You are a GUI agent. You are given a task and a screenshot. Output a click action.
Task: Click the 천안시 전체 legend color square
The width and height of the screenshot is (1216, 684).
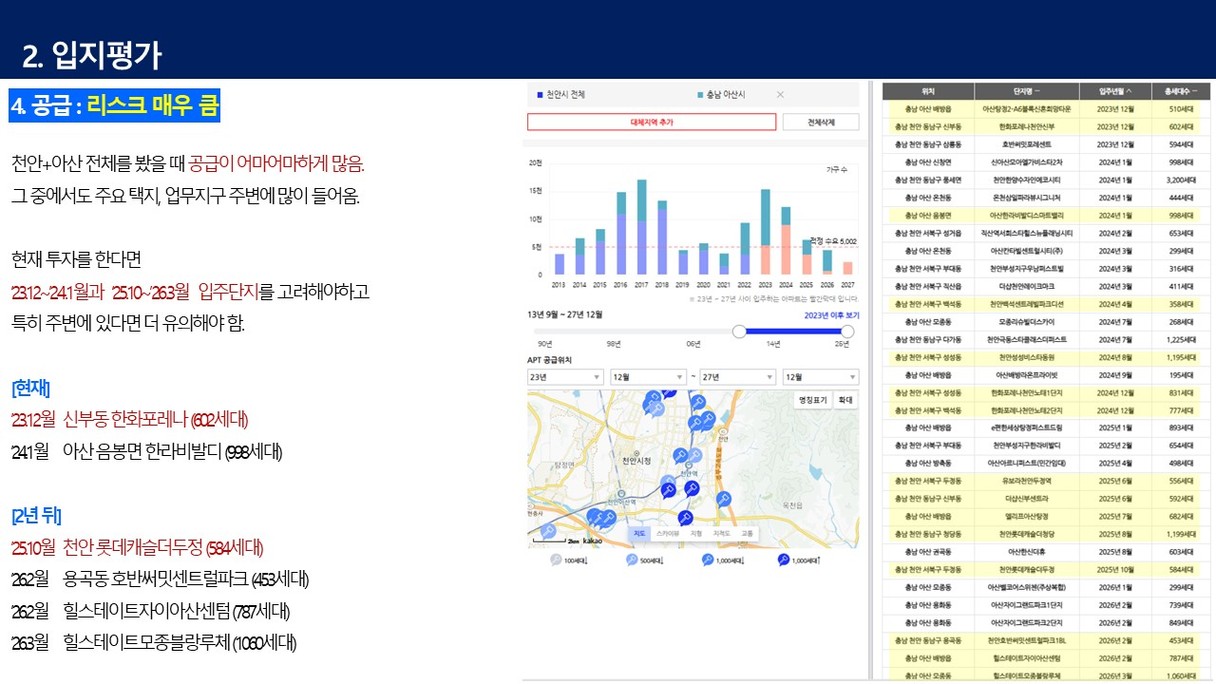[x=540, y=95]
